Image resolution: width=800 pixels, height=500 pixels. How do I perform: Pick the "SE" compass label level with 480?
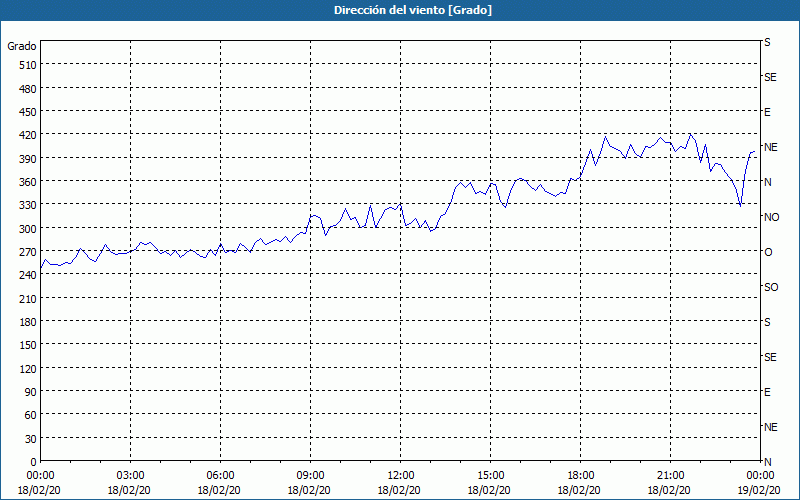(x=770, y=77)
